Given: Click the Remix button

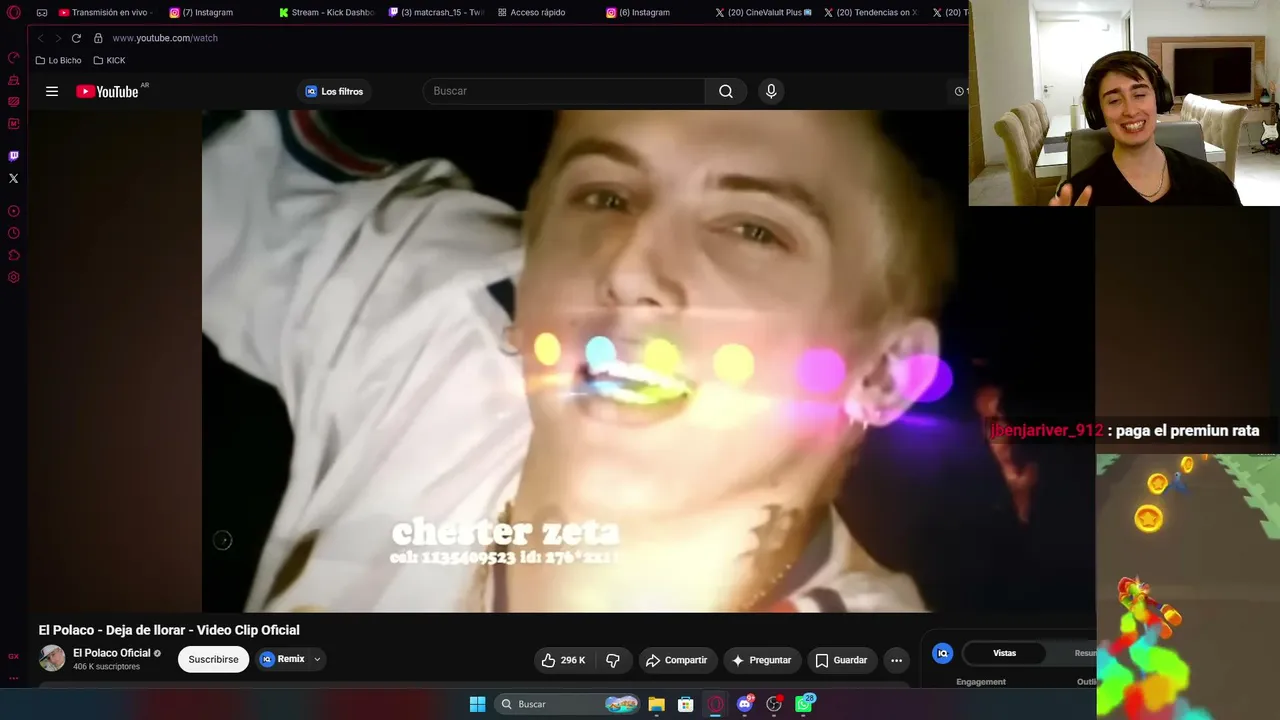Looking at the screenshot, I should point(283,659).
